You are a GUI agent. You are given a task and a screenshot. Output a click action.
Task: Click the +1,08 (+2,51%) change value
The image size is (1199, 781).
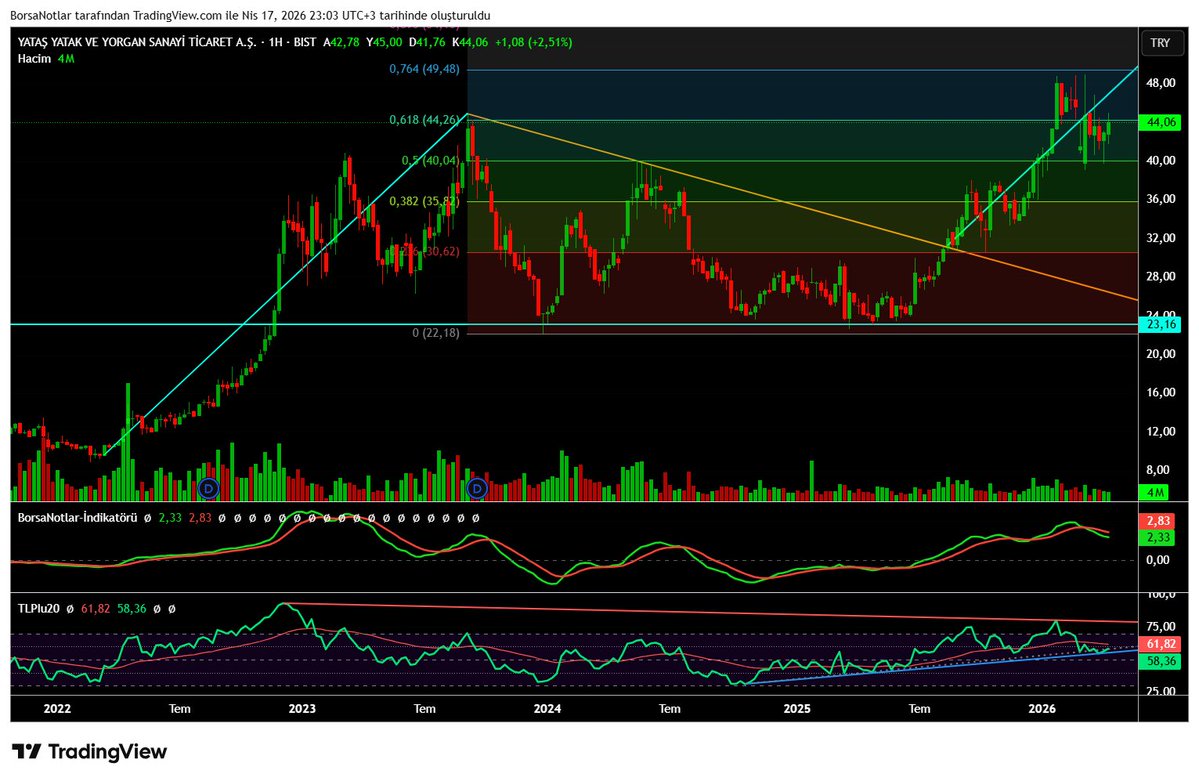(534, 43)
